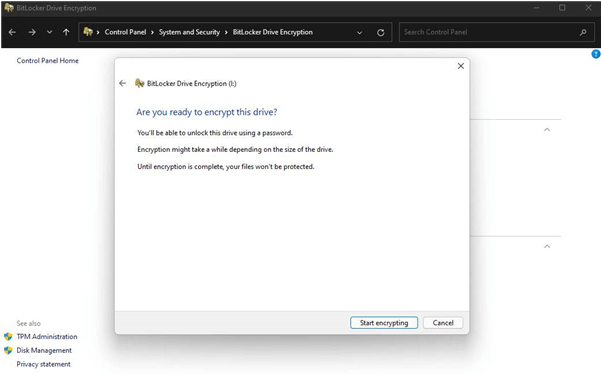Click the title bar BitLocker app icon
The height and width of the screenshot is (374, 602).
click(9, 8)
